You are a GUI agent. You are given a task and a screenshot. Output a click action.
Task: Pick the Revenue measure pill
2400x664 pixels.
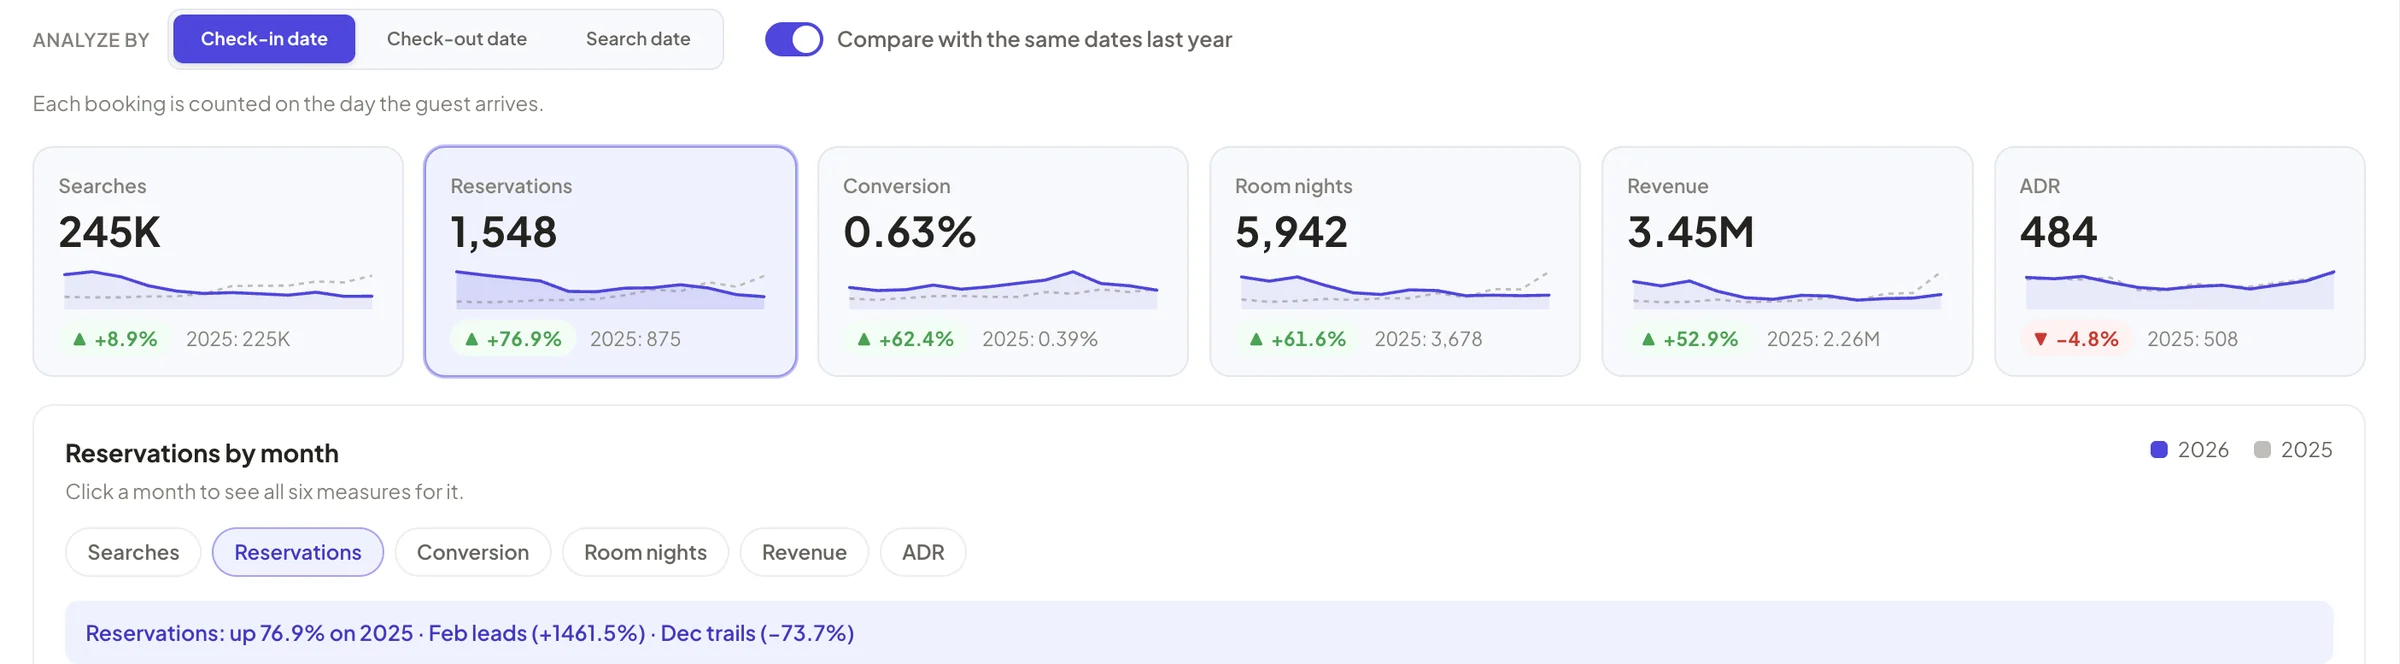click(x=804, y=552)
